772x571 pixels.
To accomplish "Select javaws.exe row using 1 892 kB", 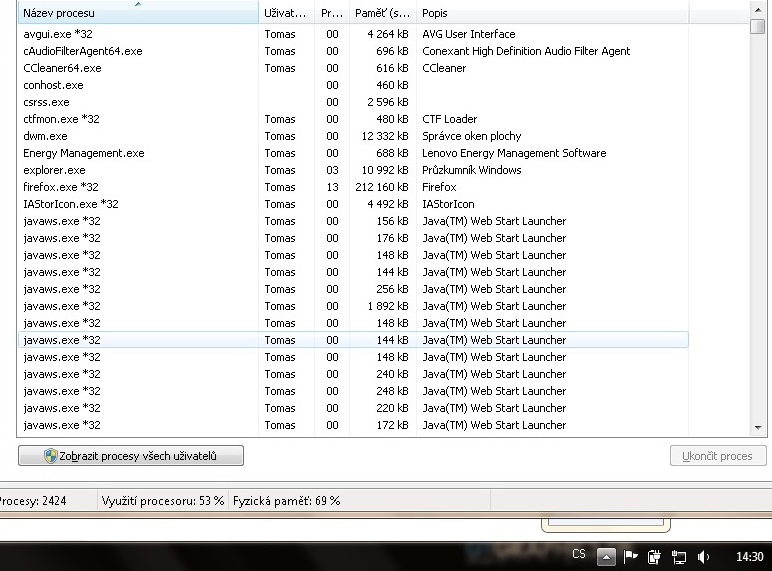I will 353,306.
